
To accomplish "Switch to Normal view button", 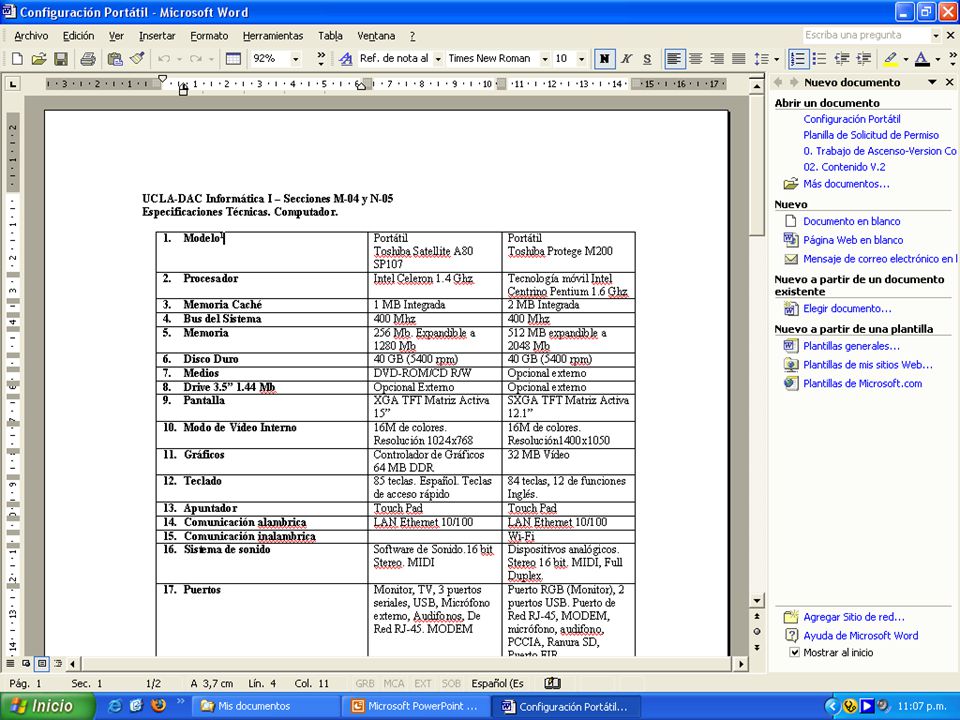I will tap(10, 663).
